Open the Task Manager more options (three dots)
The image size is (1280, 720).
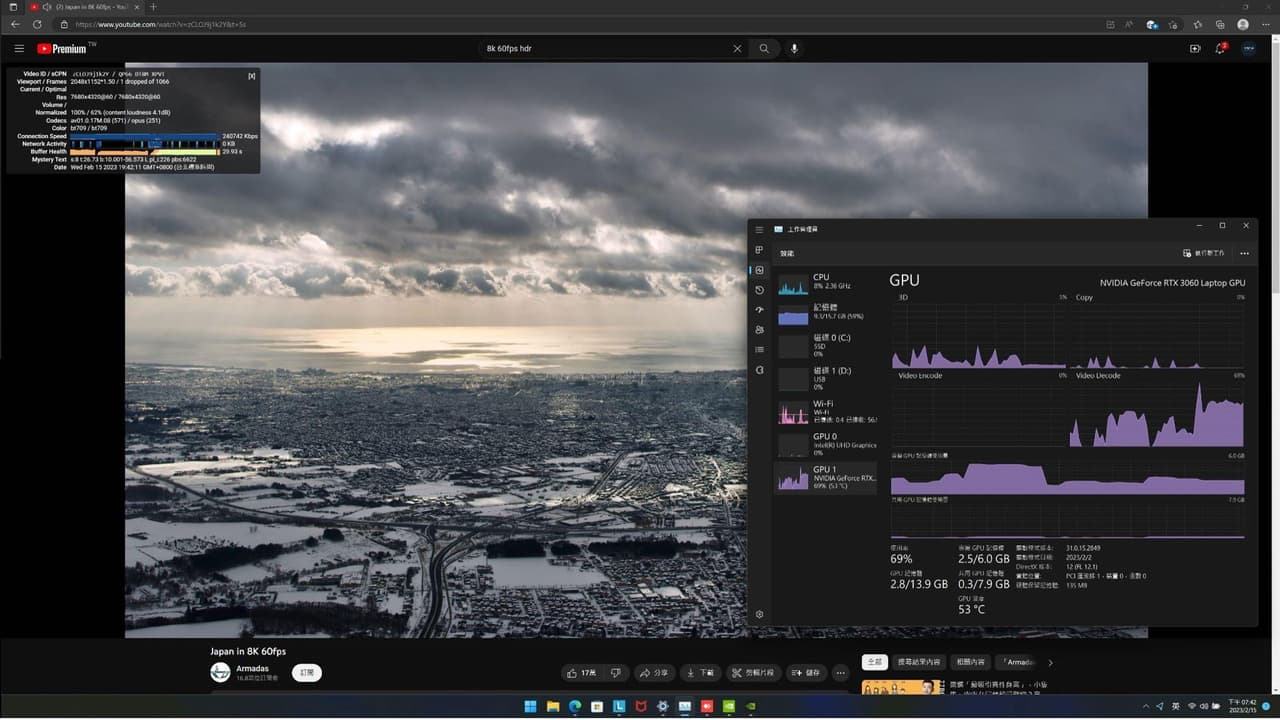1244,253
